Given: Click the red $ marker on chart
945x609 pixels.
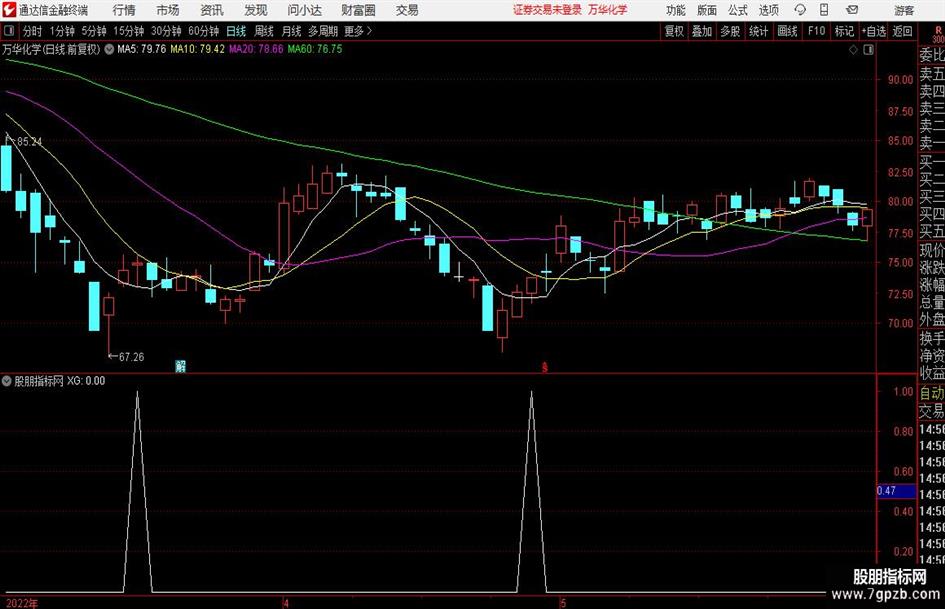Looking at the screenshot, I should (545, 367).
